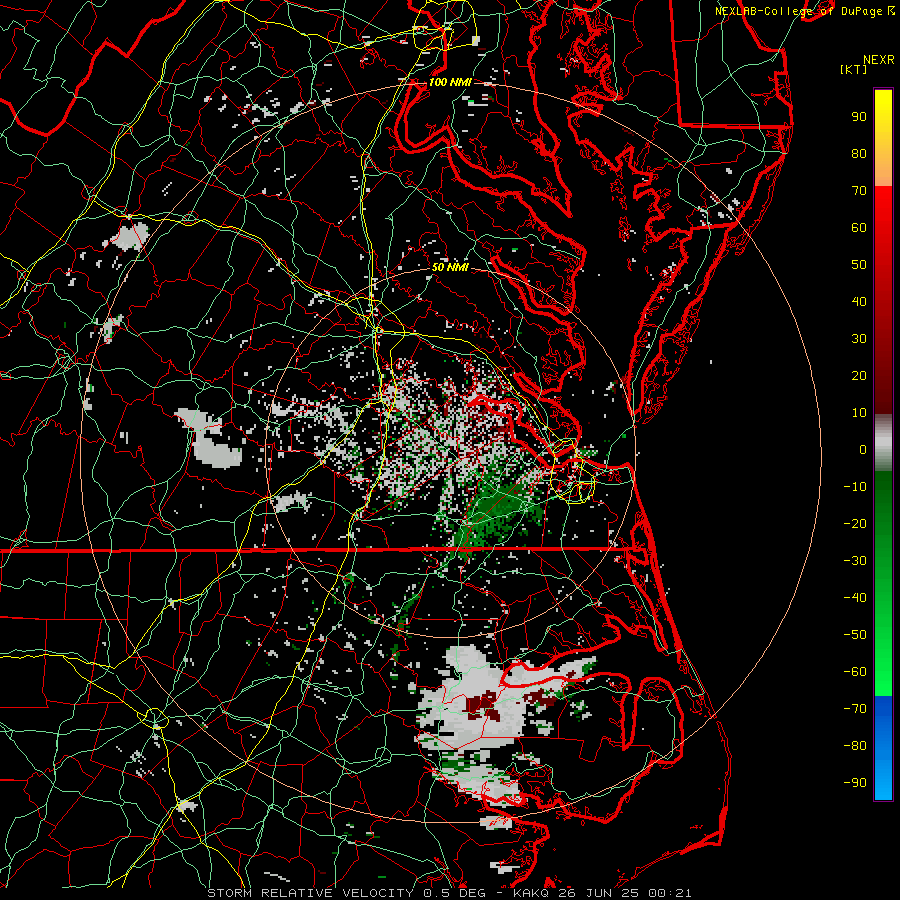This screenshot has width=900, height=900.
Task: Select the -40 scale label
Action: (x=855, y=598)
